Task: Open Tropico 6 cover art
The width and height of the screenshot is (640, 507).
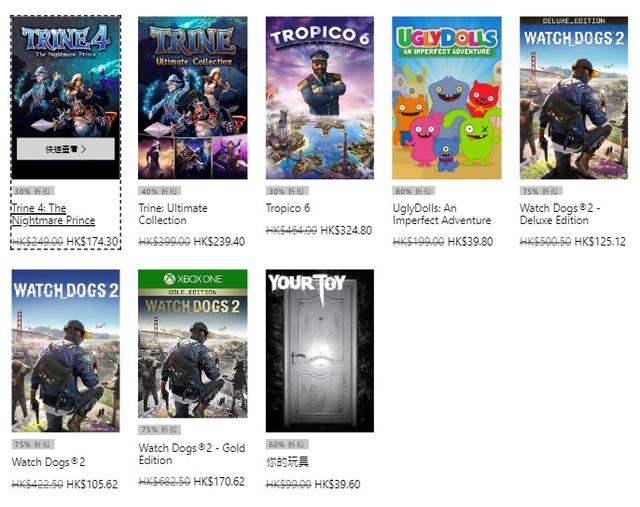Action: tap(320, 98)
